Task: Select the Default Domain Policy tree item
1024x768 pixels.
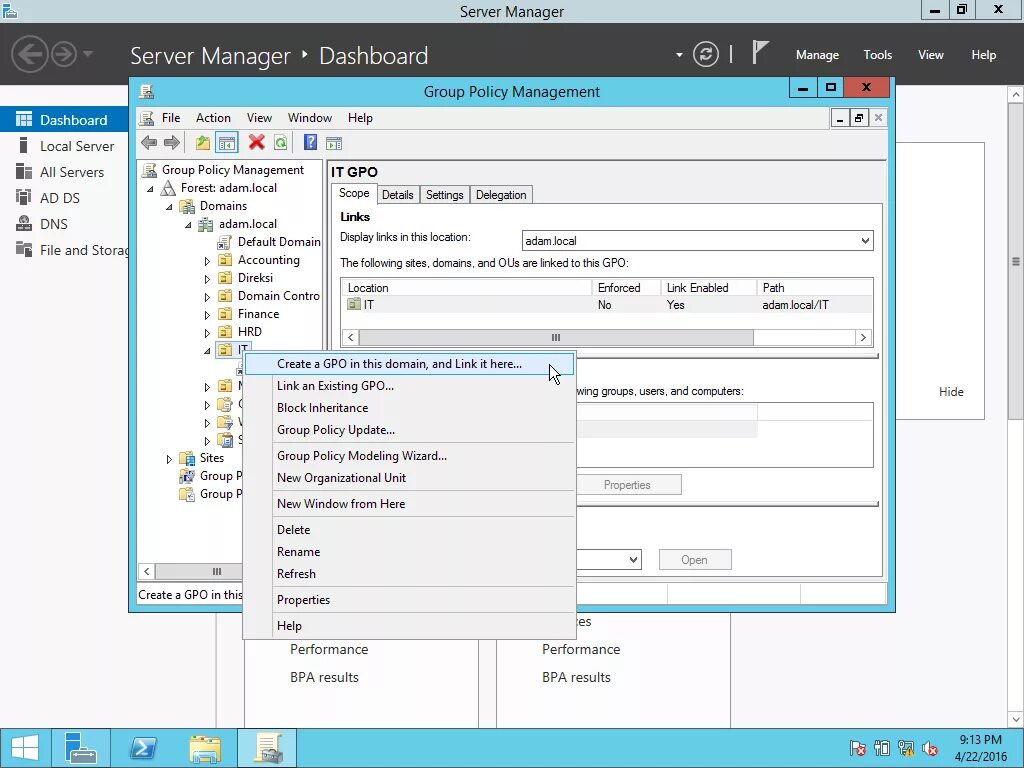Action: coord(270,242)
